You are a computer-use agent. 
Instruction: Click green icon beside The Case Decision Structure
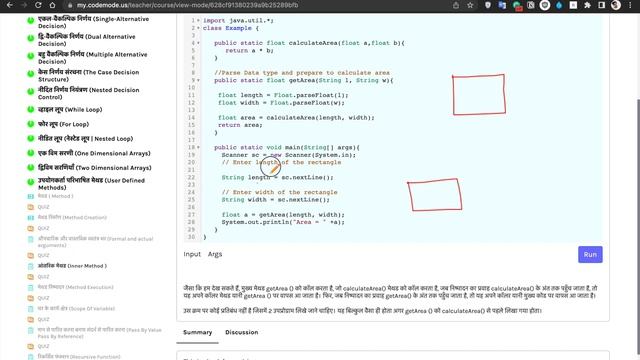tap(31, 74)
